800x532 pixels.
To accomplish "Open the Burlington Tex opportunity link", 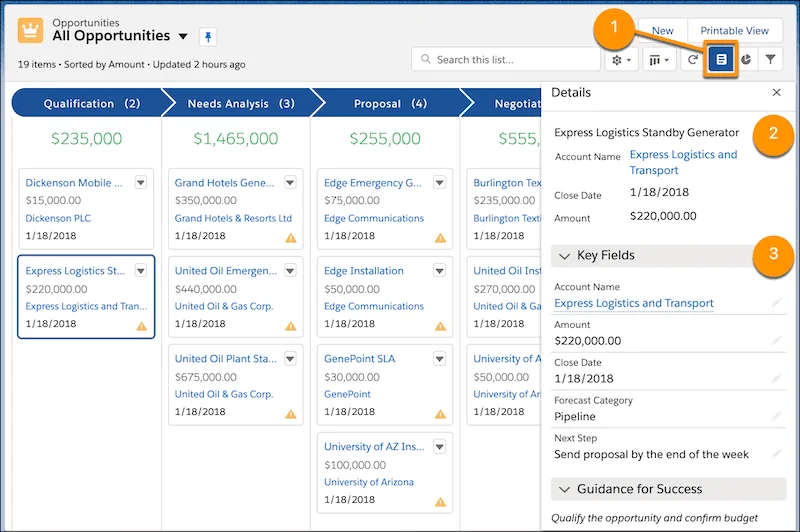I will (507, 183).
